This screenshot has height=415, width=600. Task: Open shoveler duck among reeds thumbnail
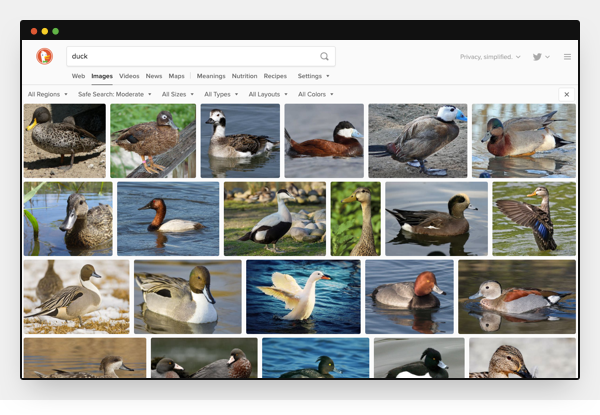68,218
